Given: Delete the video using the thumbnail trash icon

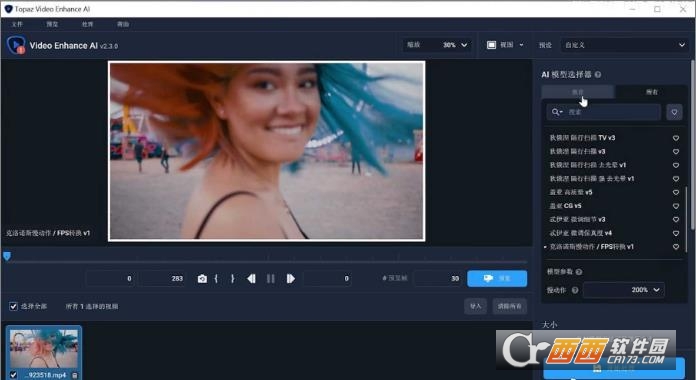Looking at the screenshot, I should pyautogui.click(x=75, y=375).
